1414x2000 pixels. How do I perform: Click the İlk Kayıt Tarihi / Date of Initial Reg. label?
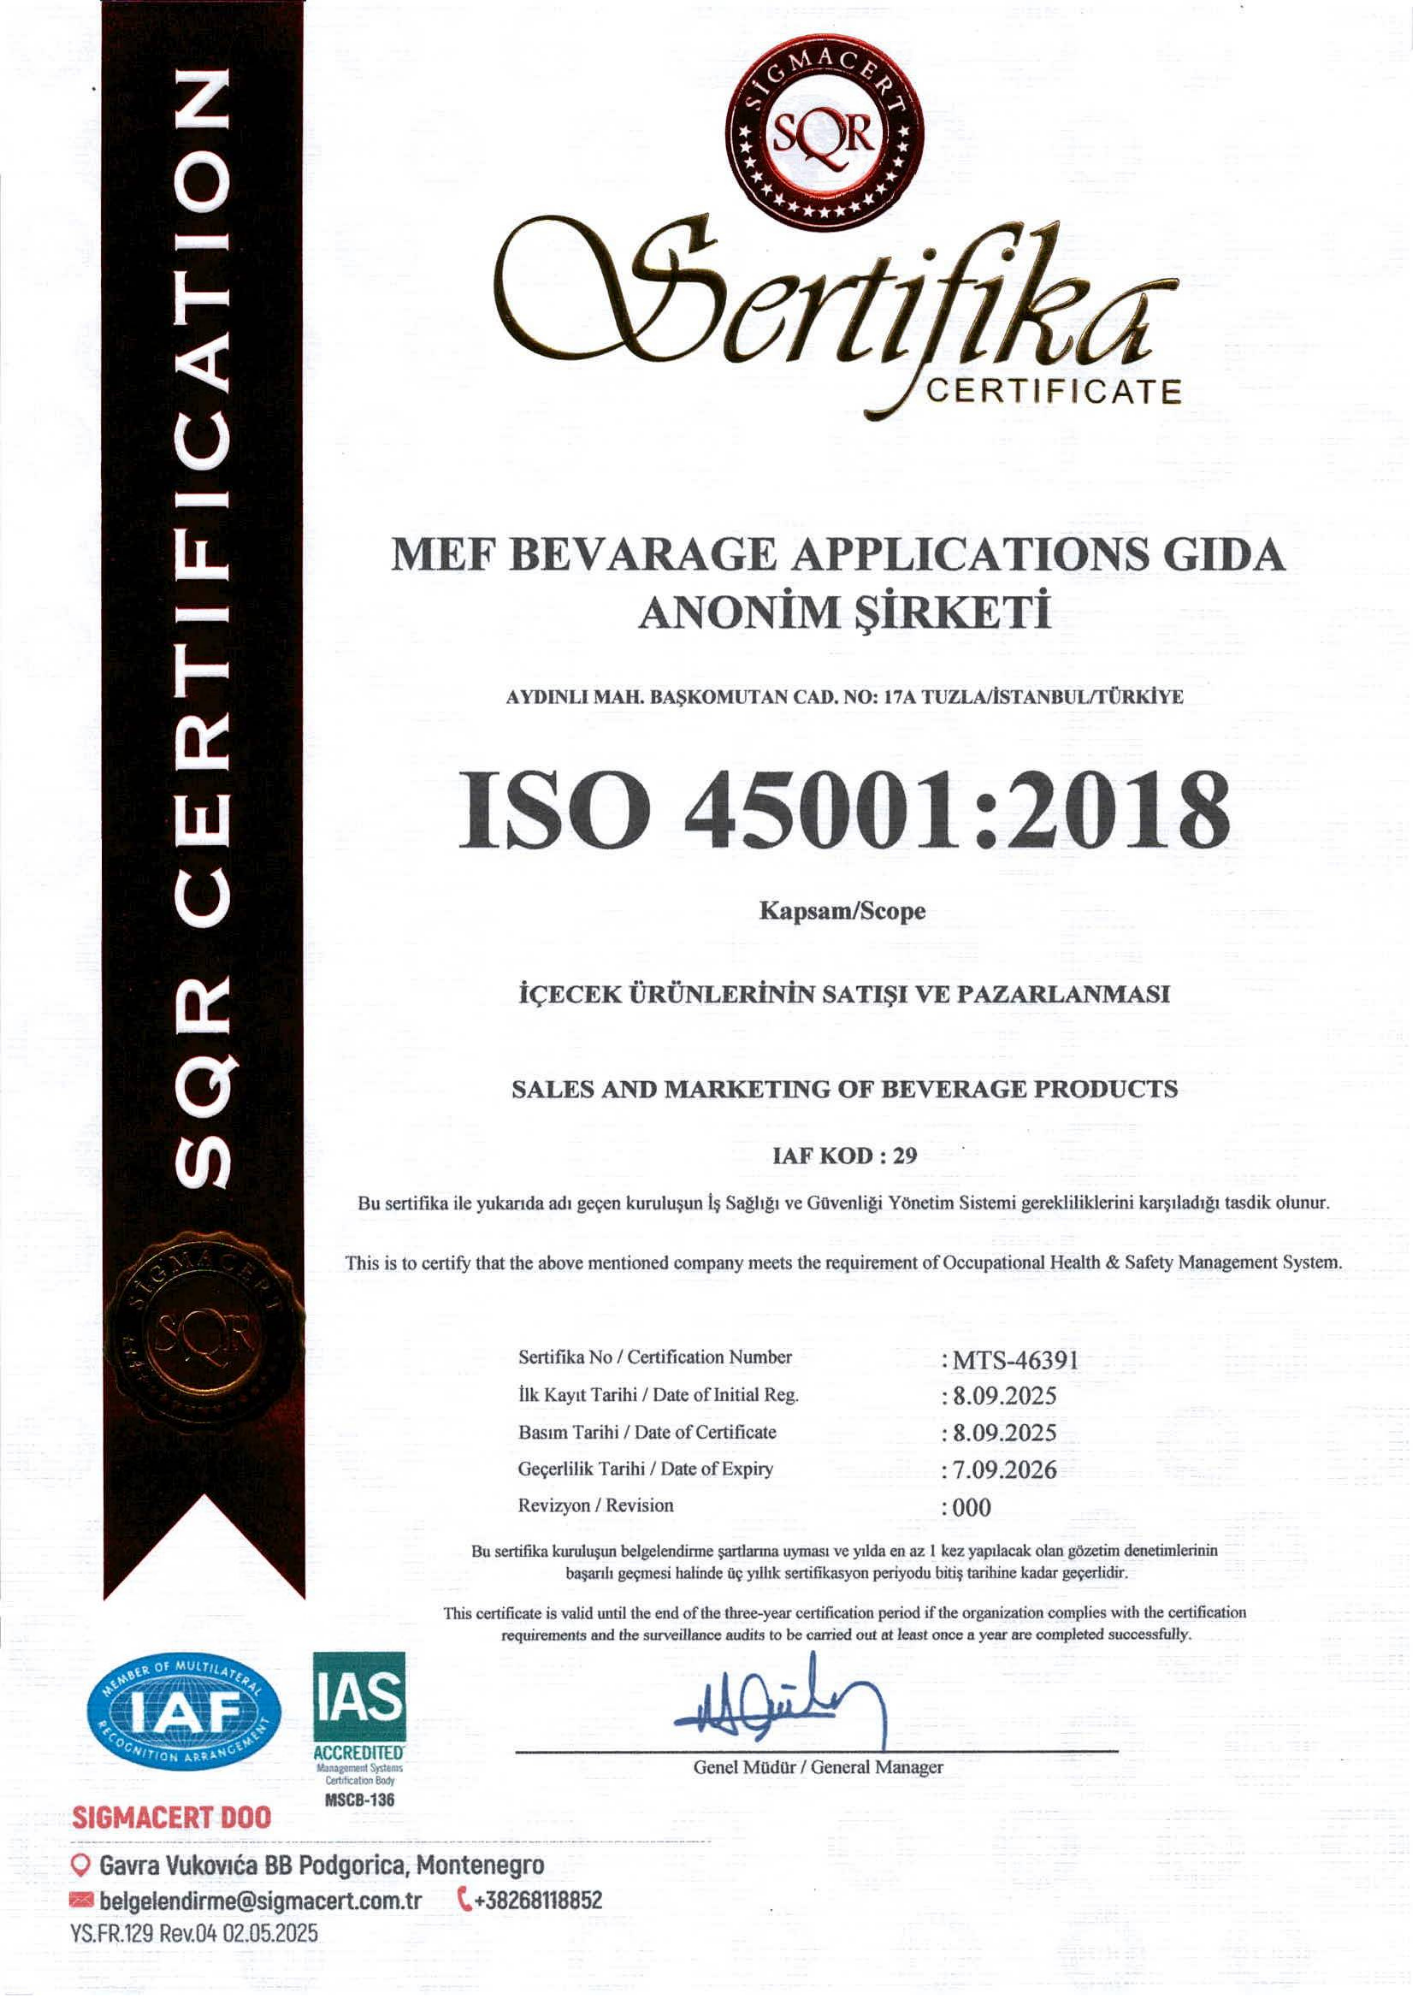point(658,1395)
